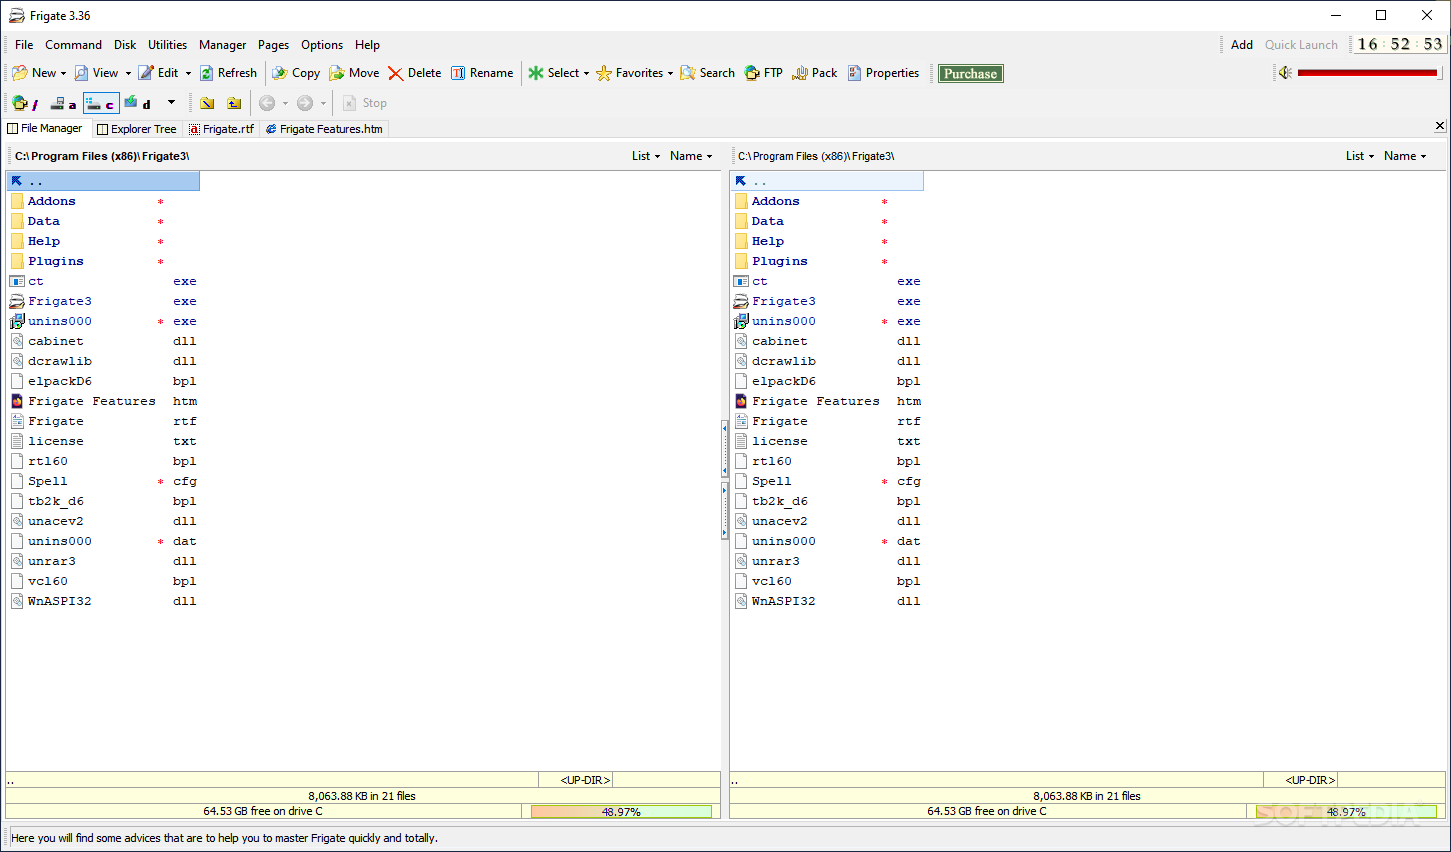
Task: Click the Select asterisk button
Action: 554,73
